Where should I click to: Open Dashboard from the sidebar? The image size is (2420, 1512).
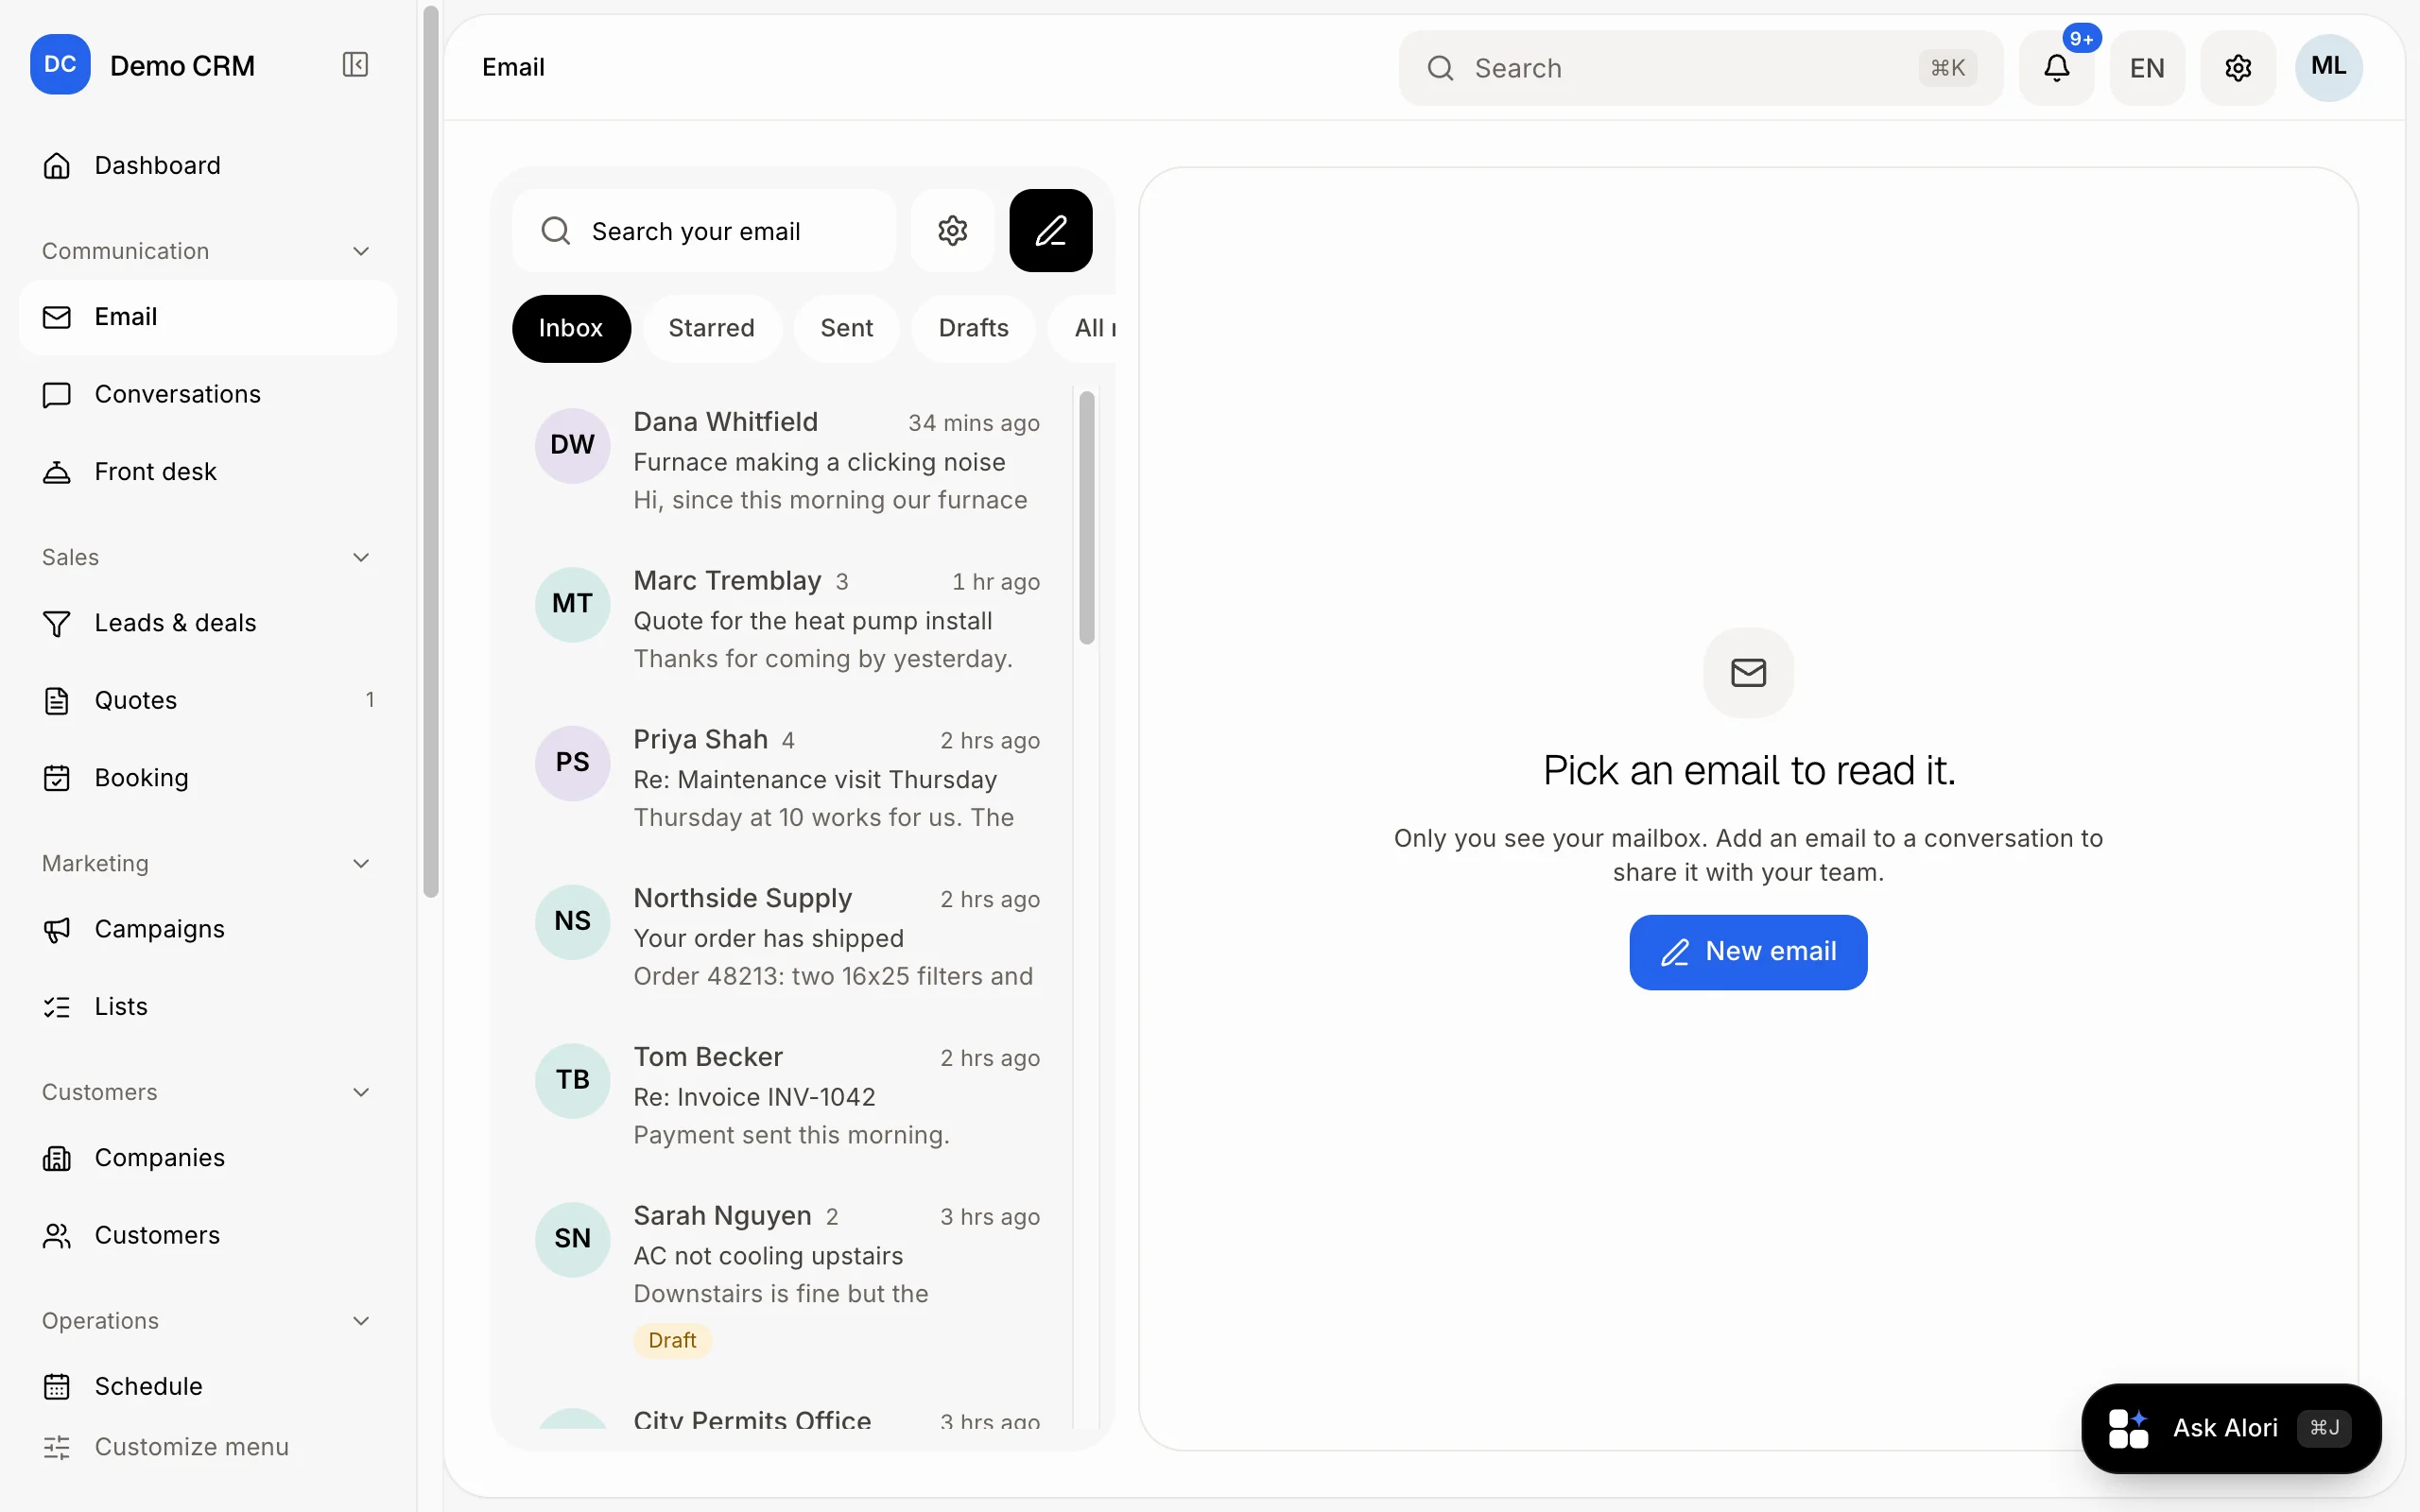[208, 165]
